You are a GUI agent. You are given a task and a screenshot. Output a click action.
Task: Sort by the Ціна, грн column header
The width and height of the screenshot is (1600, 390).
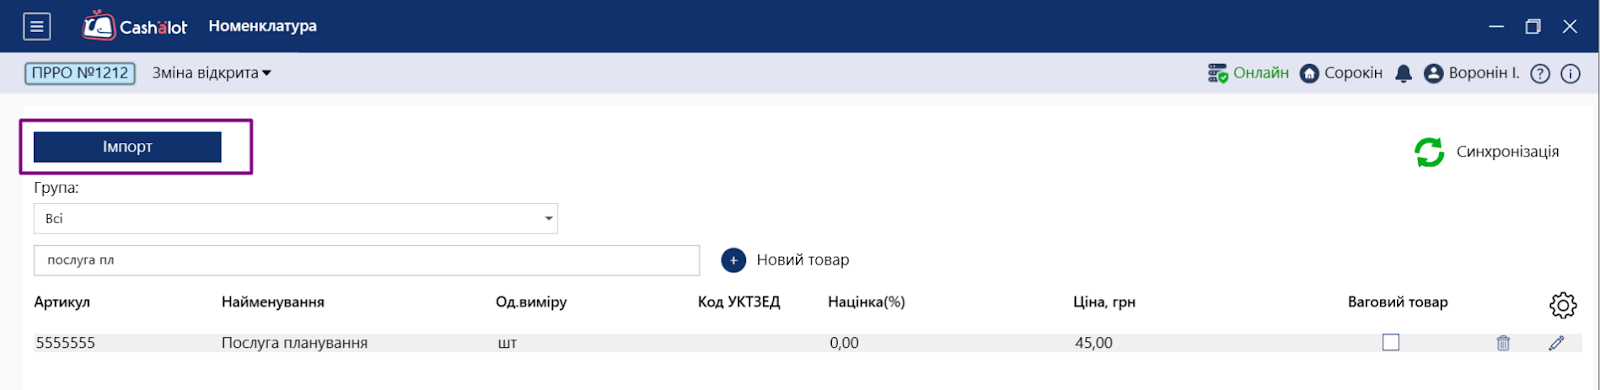pos(1104,302)
